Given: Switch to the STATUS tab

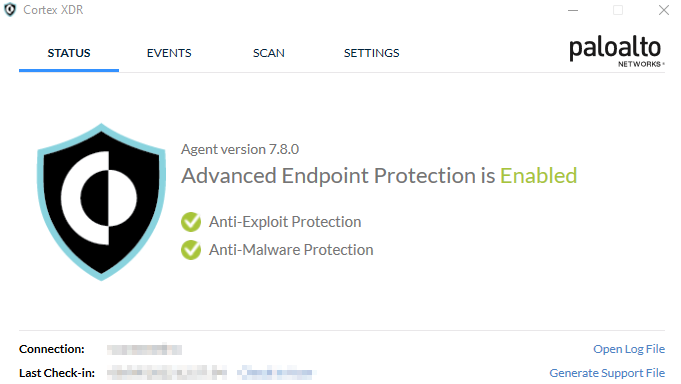Looking at the screenshot, I should point(69,53).
